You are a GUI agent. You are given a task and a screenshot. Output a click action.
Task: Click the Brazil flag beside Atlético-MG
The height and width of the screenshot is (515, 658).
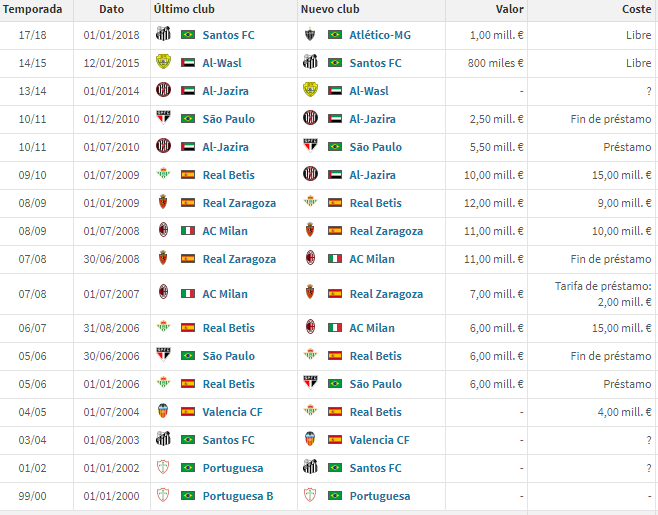[x=335, y=35]
